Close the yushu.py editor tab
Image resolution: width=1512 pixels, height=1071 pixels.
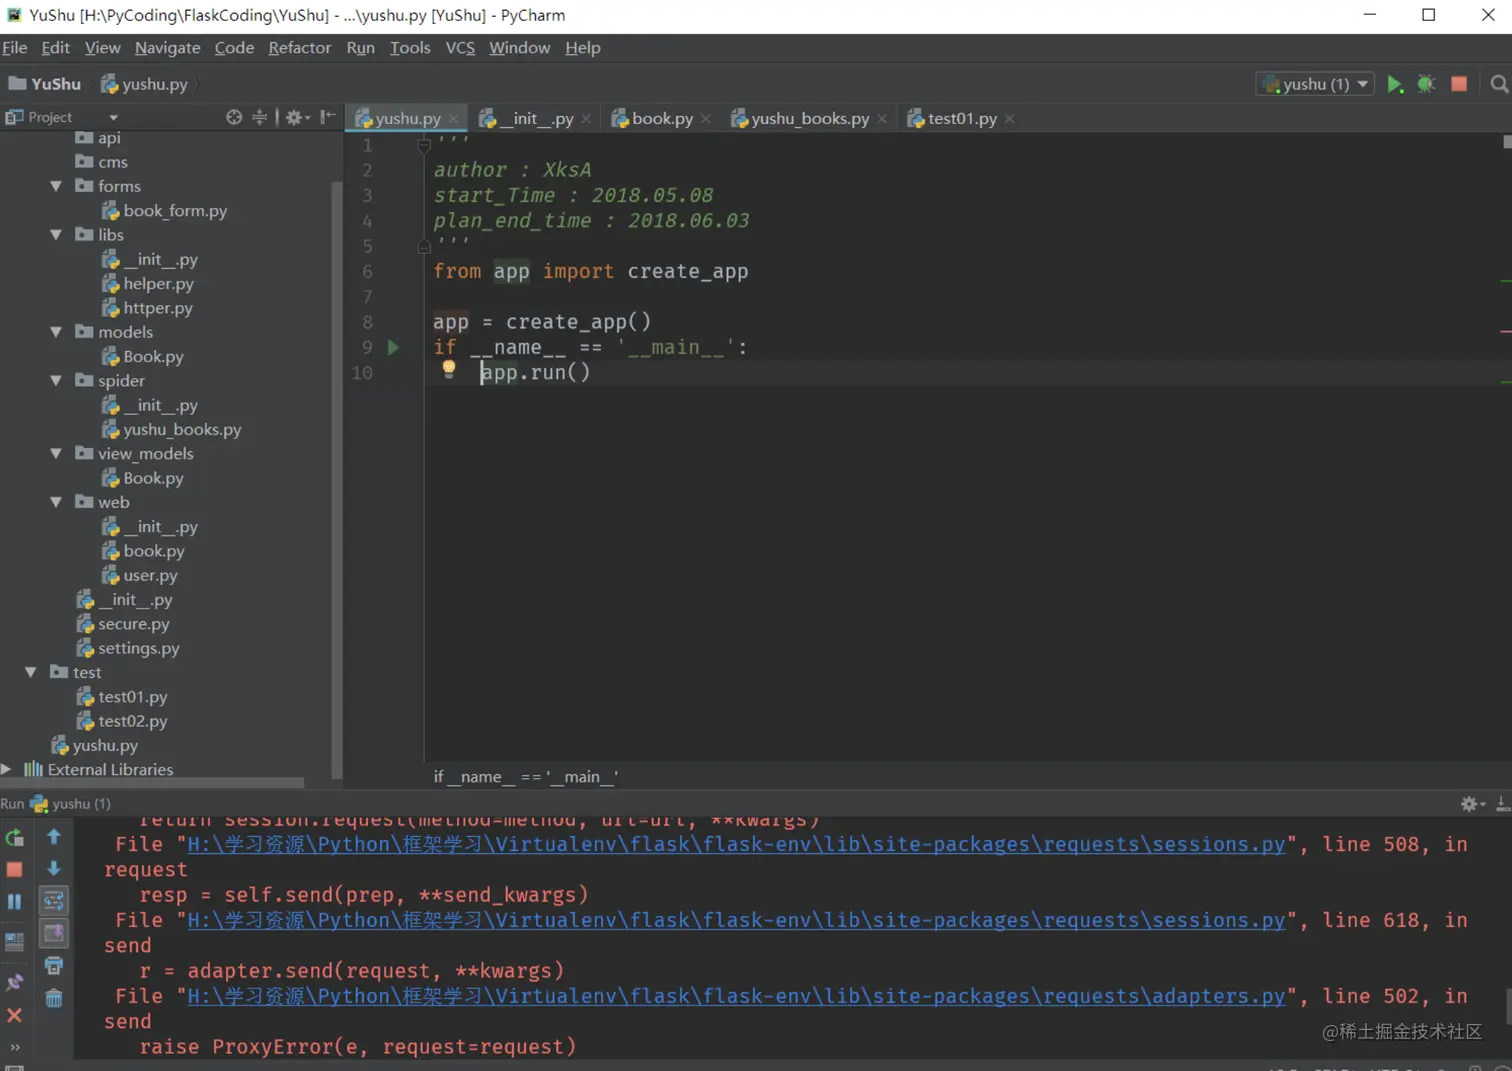coord(454,118)
